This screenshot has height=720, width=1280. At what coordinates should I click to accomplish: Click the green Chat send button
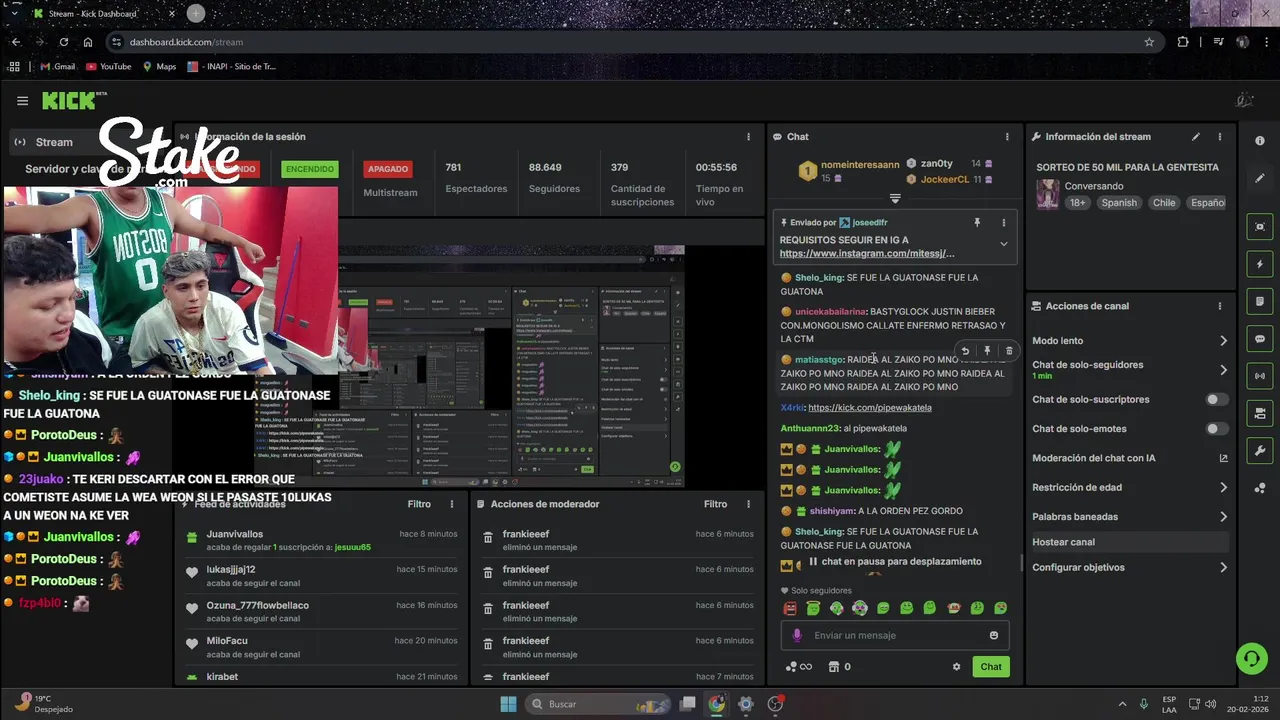(x=990, y=667)
